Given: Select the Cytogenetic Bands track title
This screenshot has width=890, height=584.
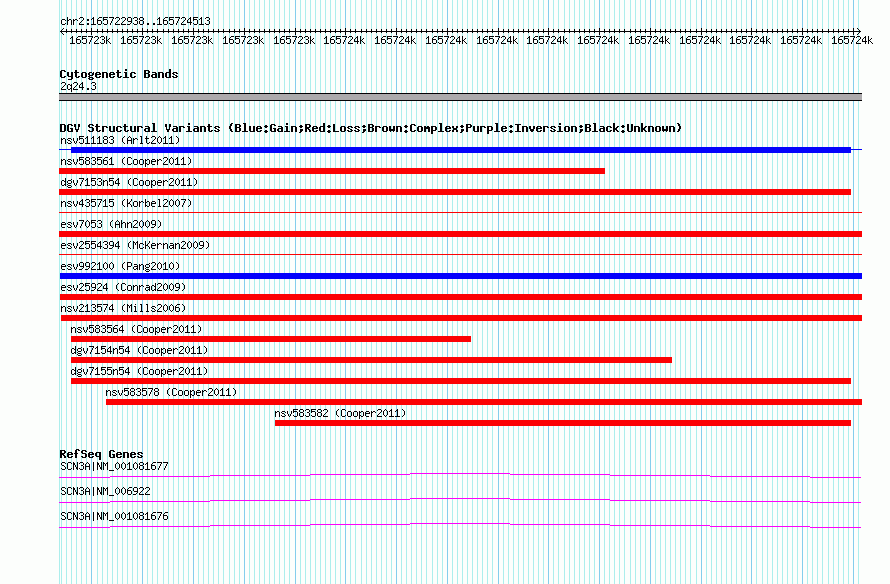Looking at the screenshot, I should (x=119, y=74).
